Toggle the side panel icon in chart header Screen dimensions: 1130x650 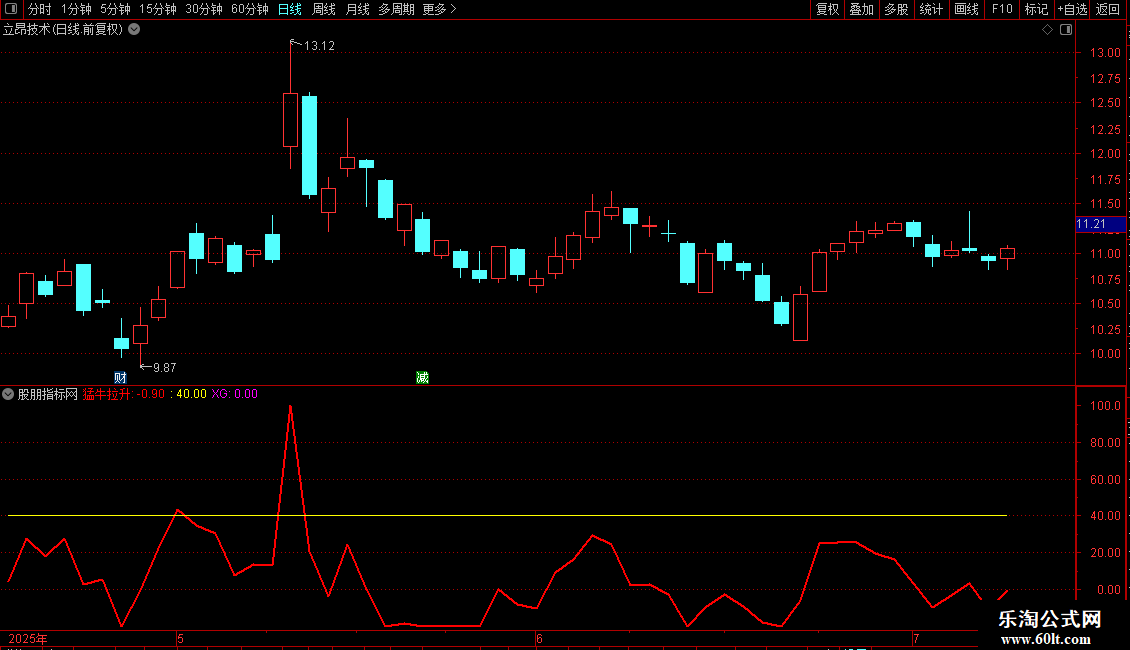(x=1066, y=30)
